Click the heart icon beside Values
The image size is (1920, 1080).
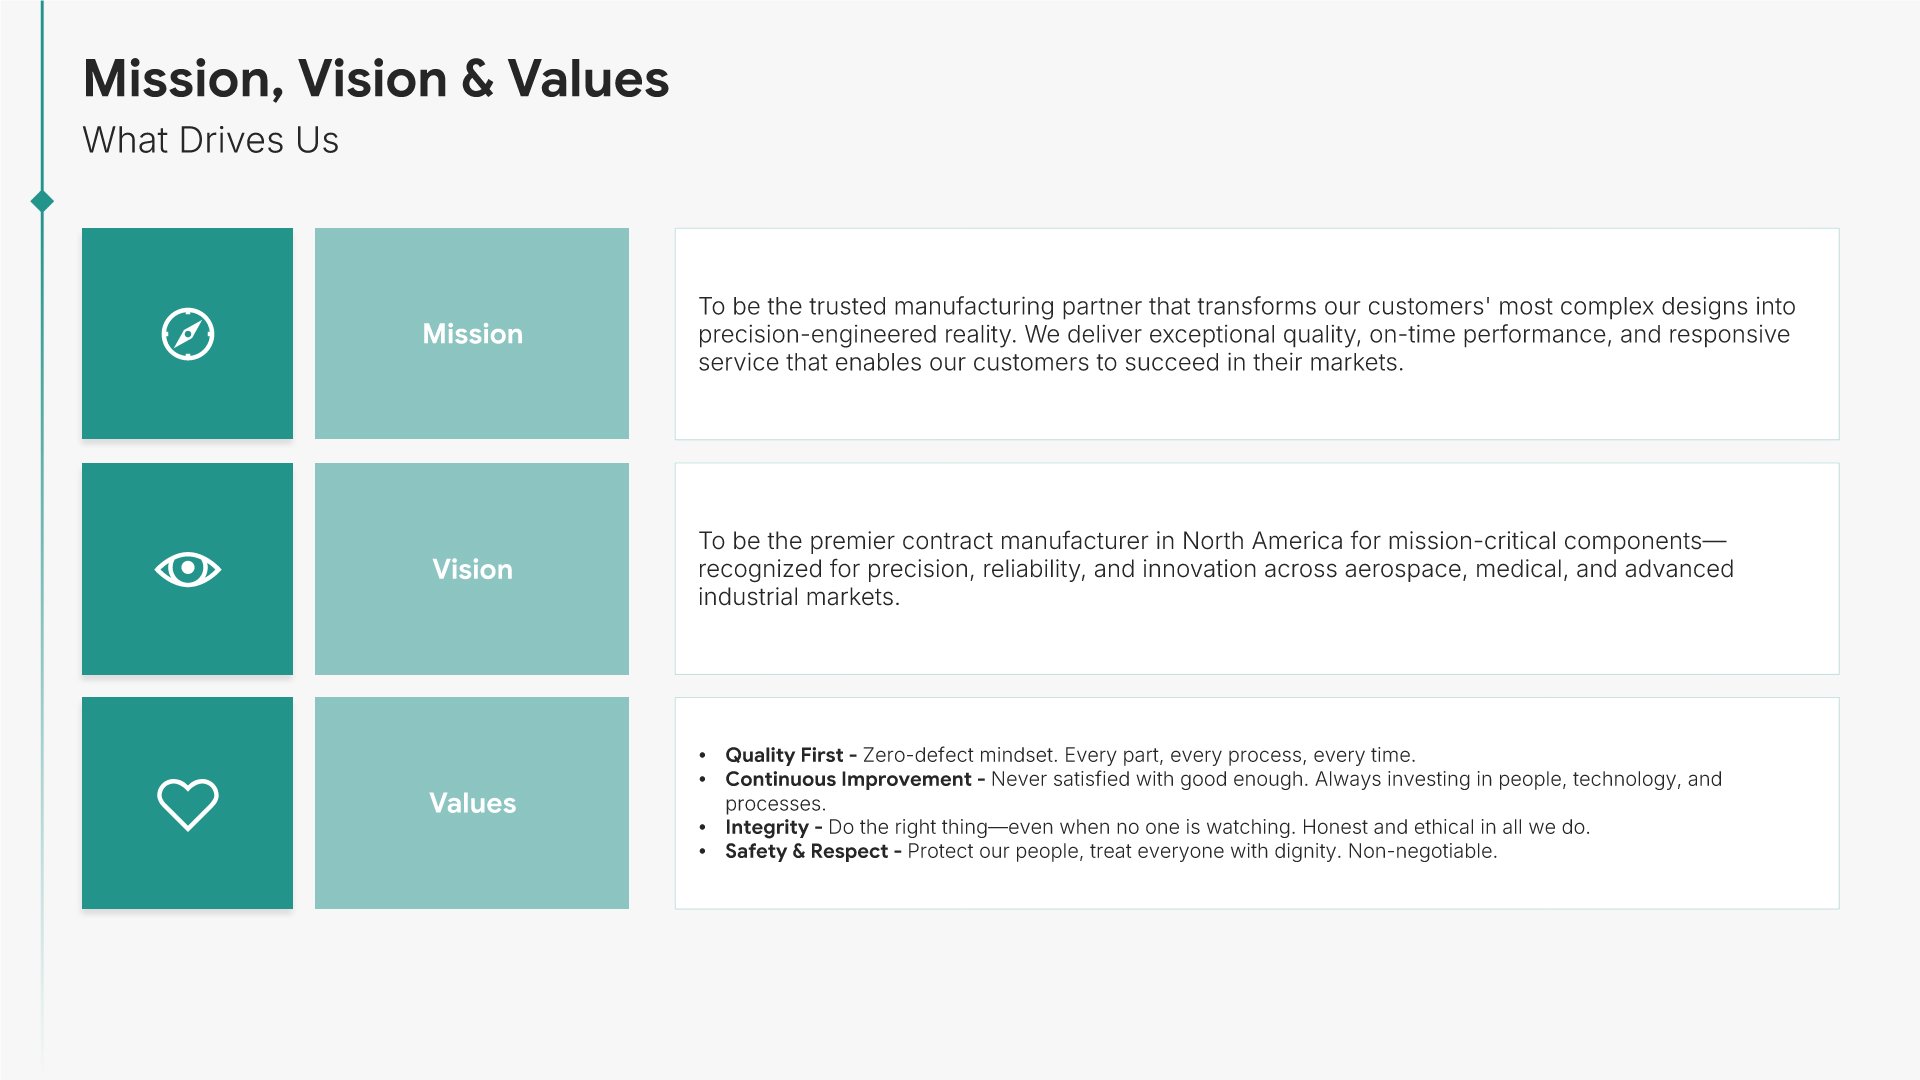[187, 804]
